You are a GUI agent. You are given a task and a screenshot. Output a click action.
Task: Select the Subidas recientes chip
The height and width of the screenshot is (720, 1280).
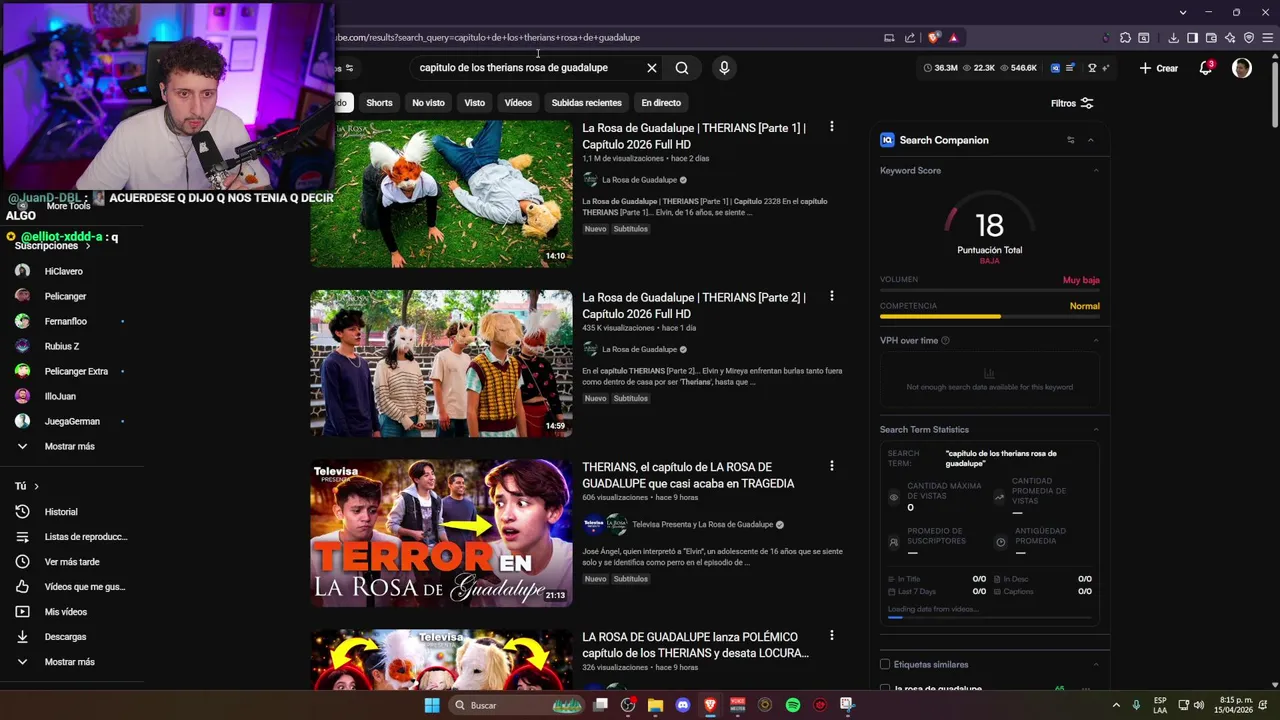(586, 103)
